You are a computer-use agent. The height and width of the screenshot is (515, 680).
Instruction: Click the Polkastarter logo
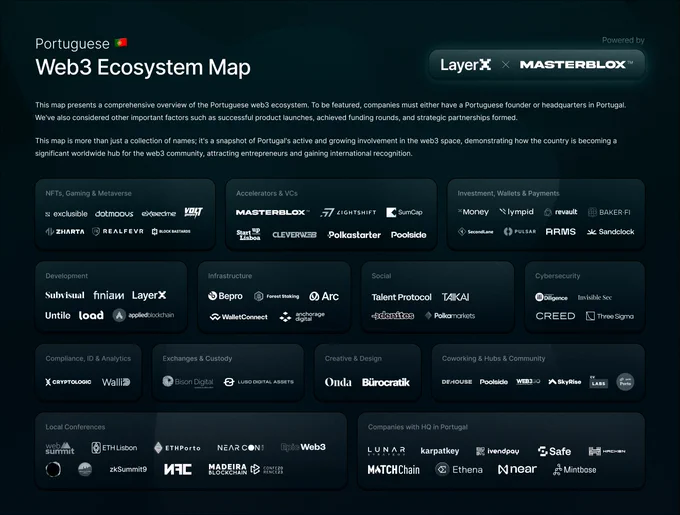354,235
